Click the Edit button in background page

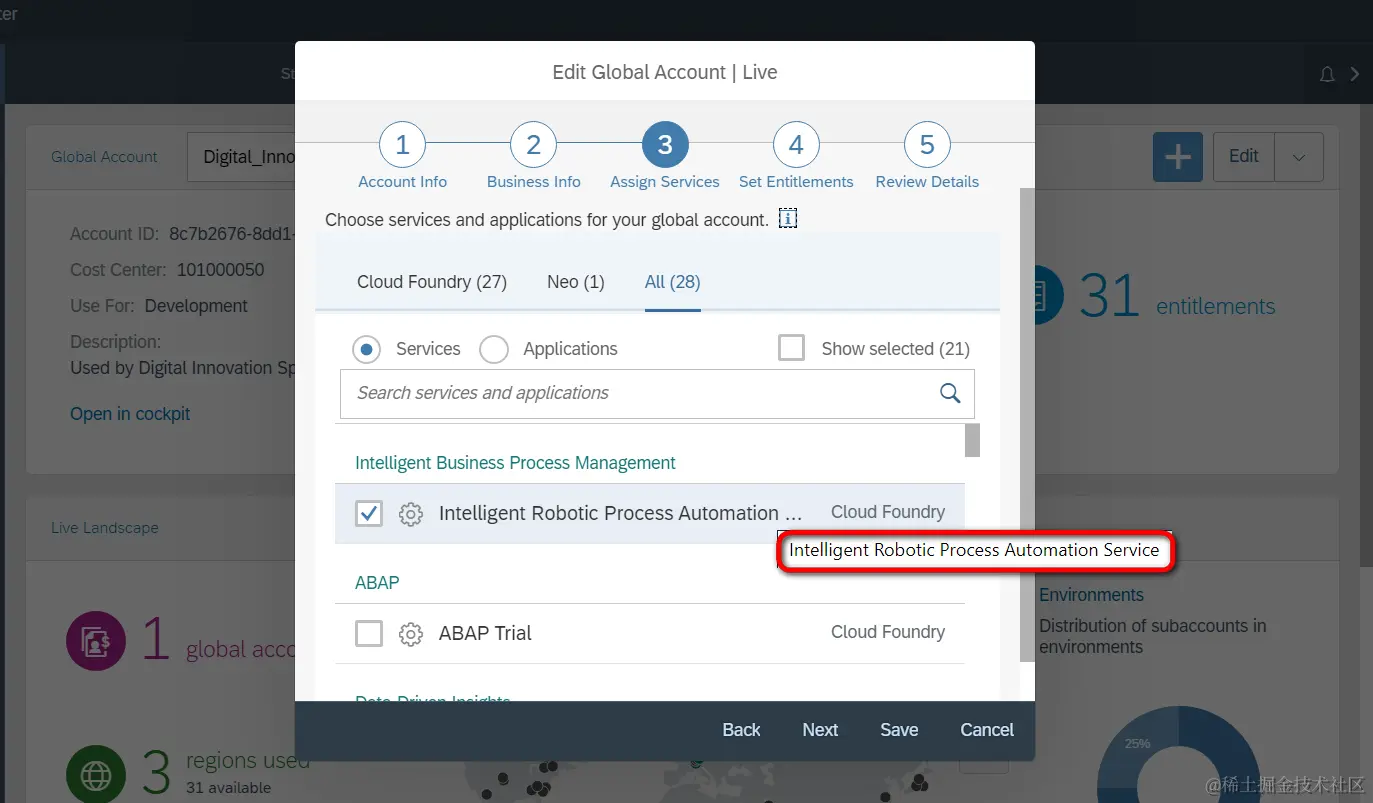[x=1244, y=157]
